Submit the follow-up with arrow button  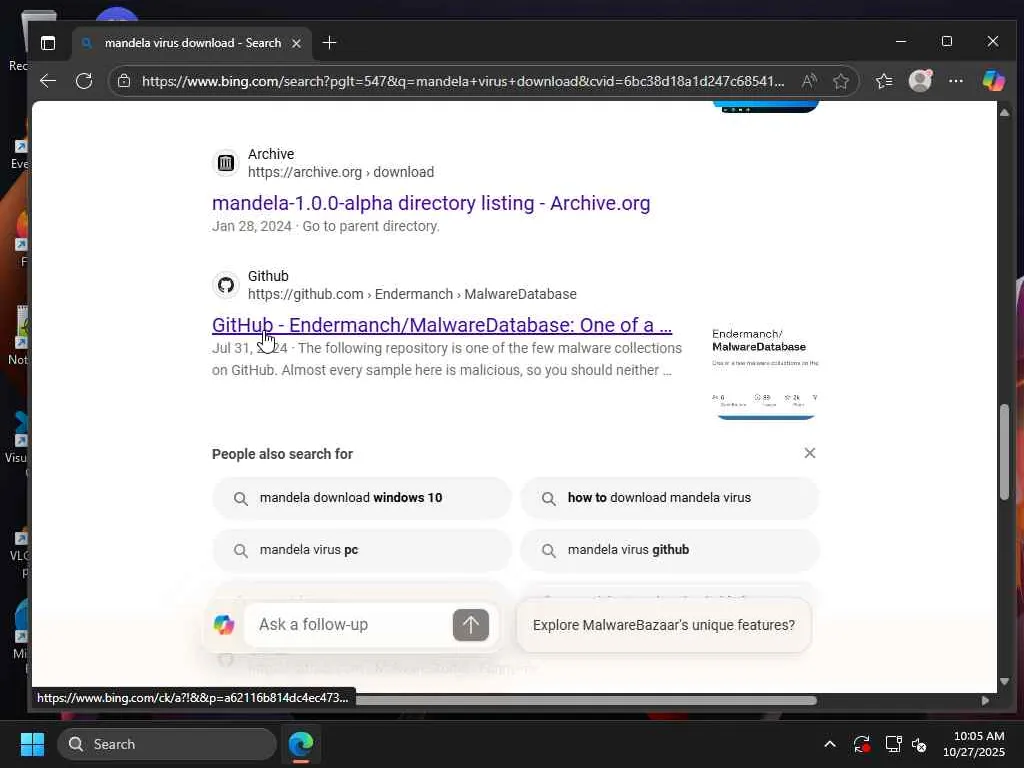tap(471, 625)
